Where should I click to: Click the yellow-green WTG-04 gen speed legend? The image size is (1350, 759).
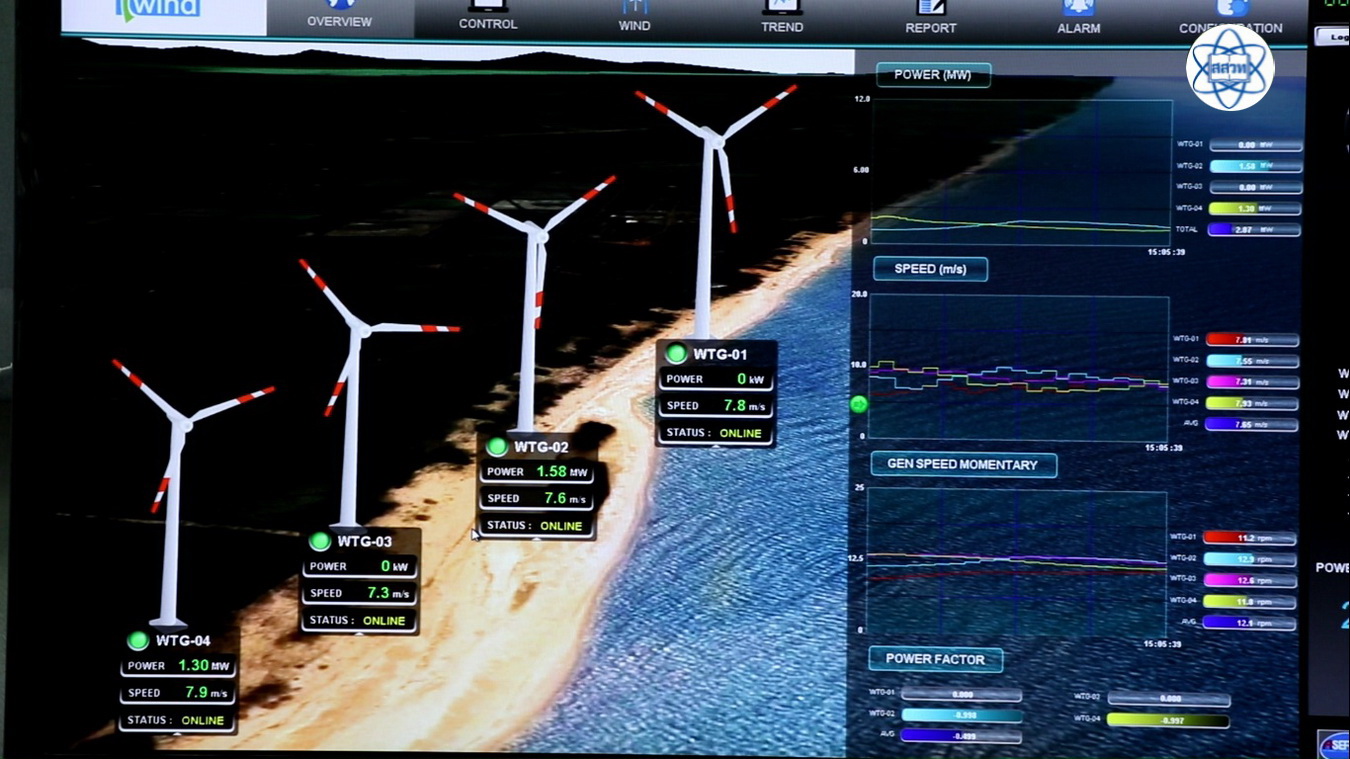(x=1249, y=602)
